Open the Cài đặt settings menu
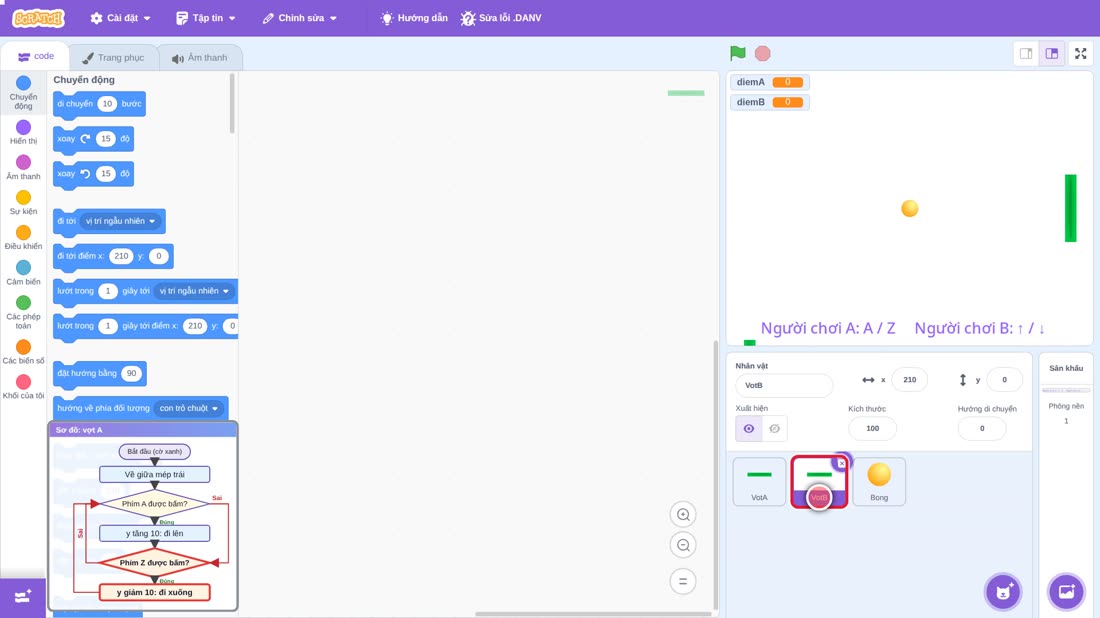Viewport: 1100px width, 618px height. [121, 18]
